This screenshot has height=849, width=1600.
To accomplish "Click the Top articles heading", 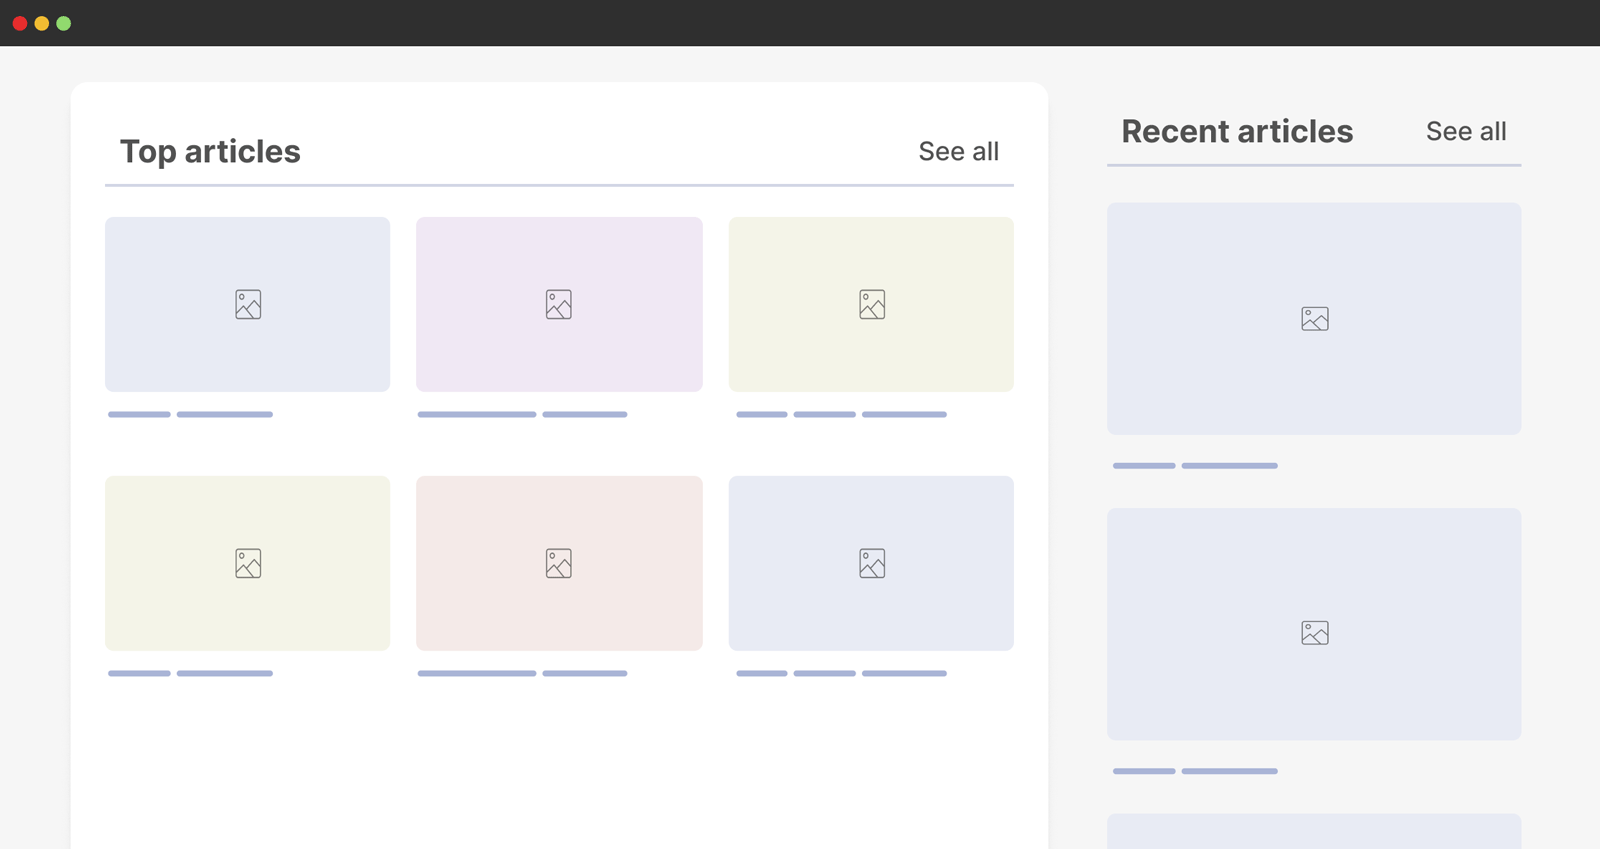I will [210, 151].
